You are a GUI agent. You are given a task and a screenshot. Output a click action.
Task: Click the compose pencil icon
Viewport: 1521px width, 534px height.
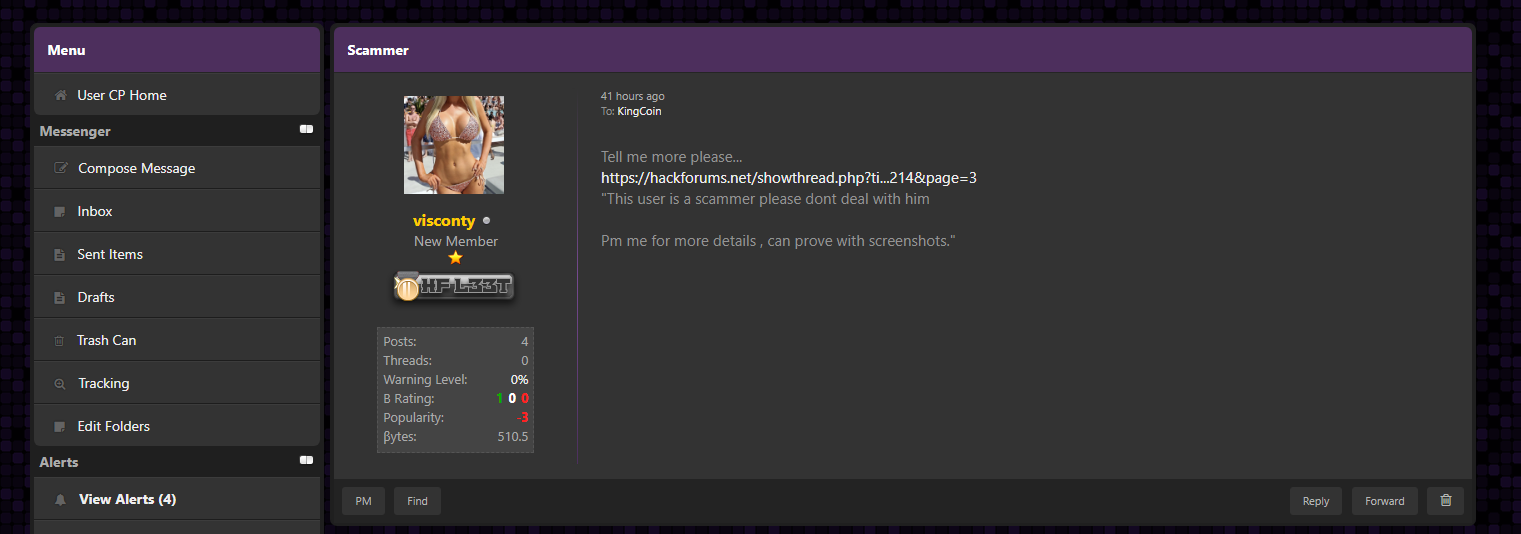click(61, 168)
